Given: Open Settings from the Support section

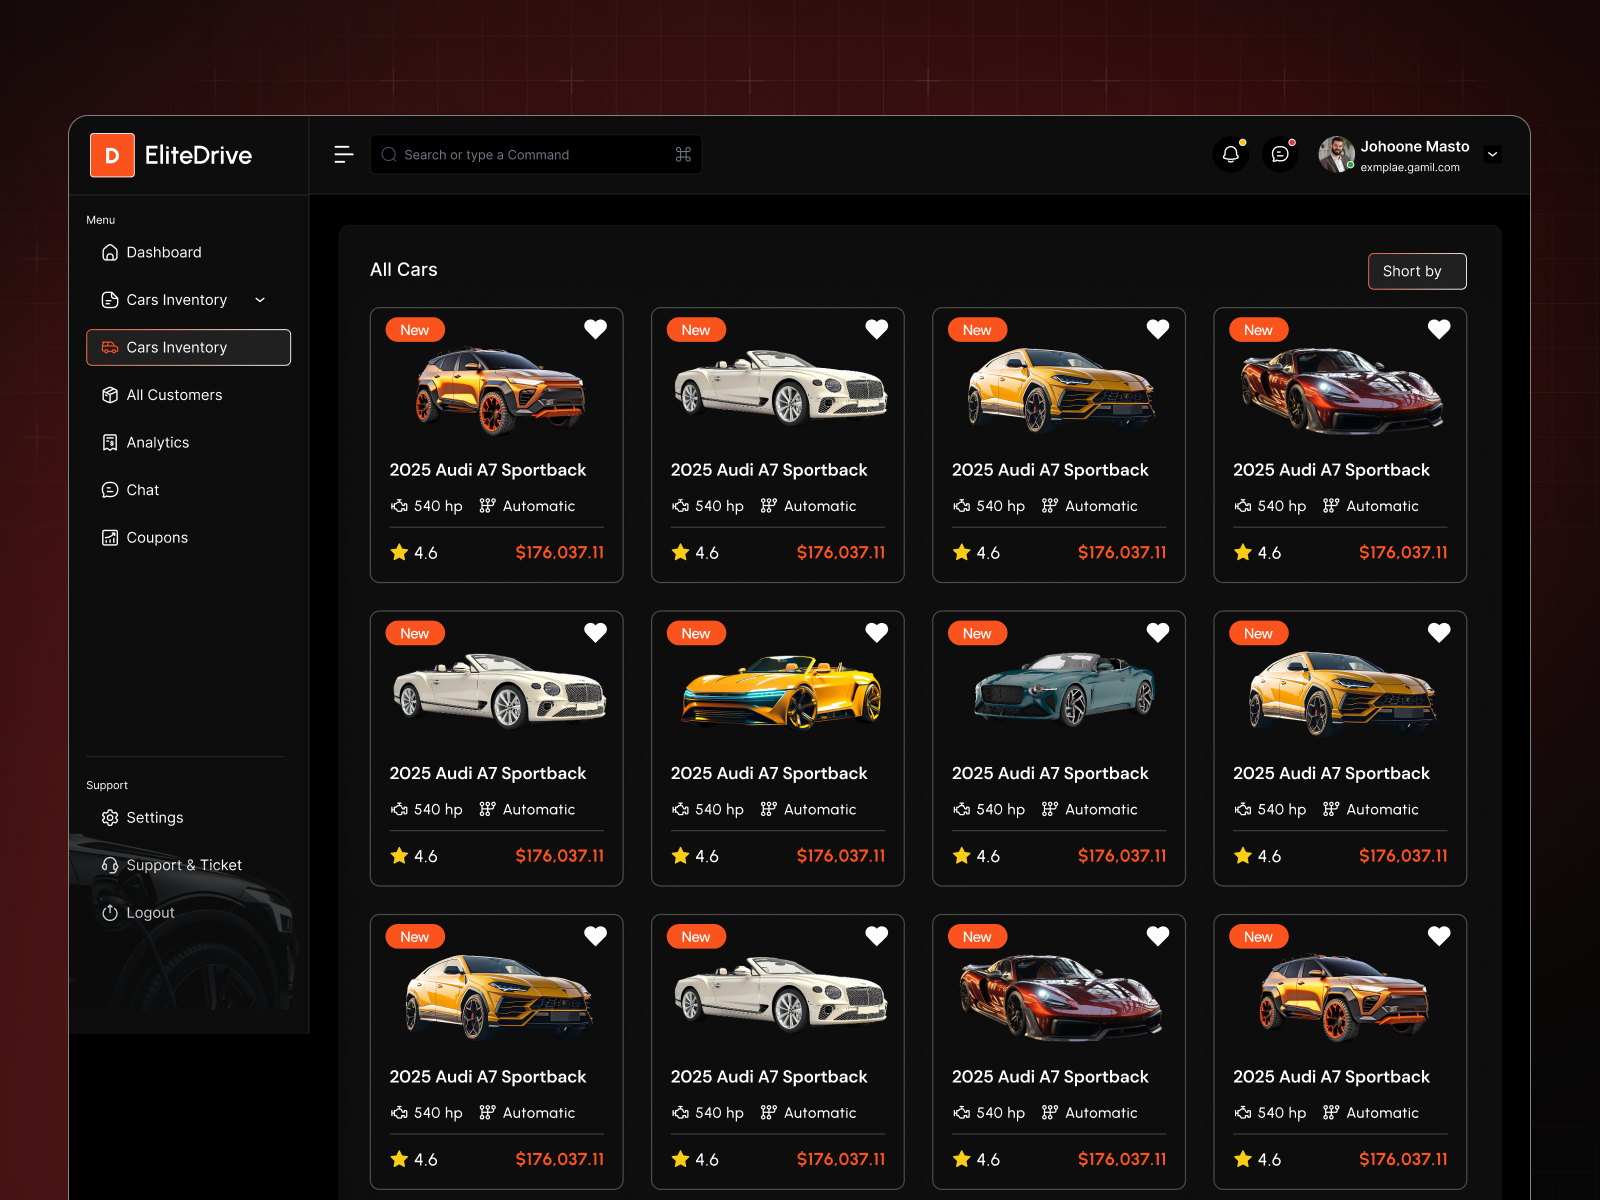Looking at the screenshot, I should click(155, 817).
